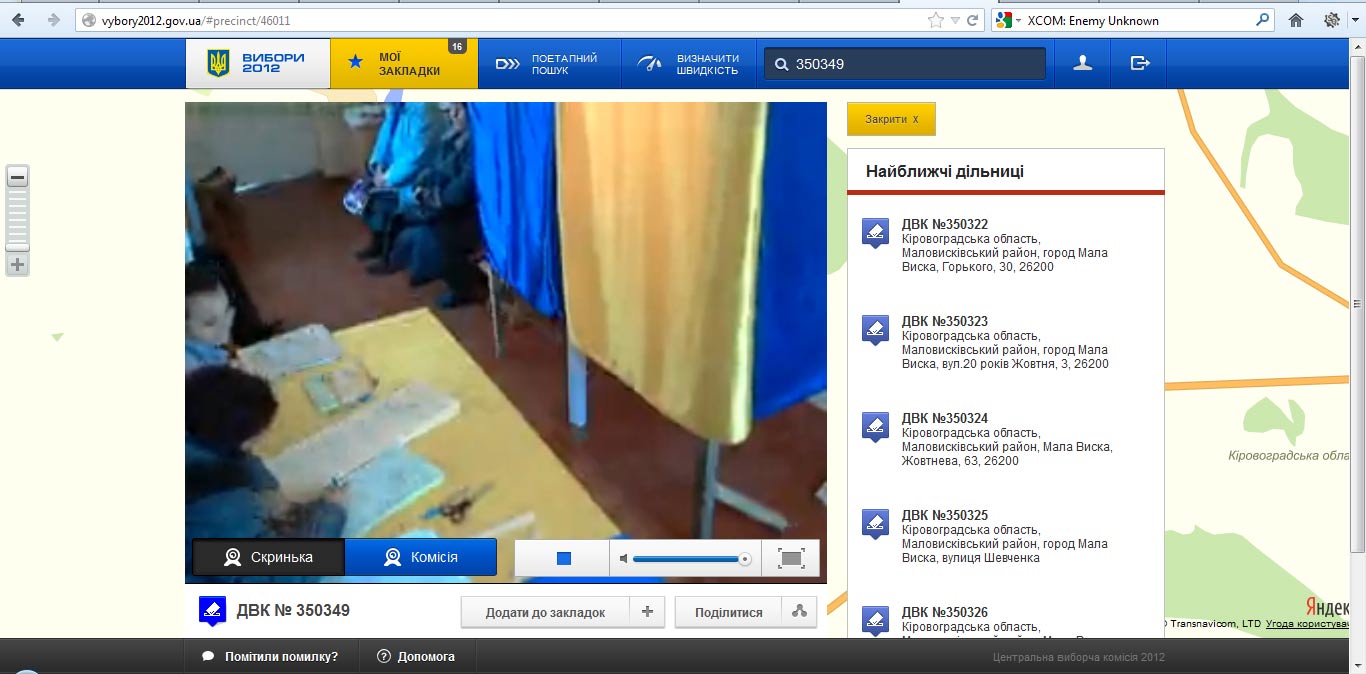Stop video with the blue square button
Image resolution: width=1366 pixels, height=674 pixels.
563,558
